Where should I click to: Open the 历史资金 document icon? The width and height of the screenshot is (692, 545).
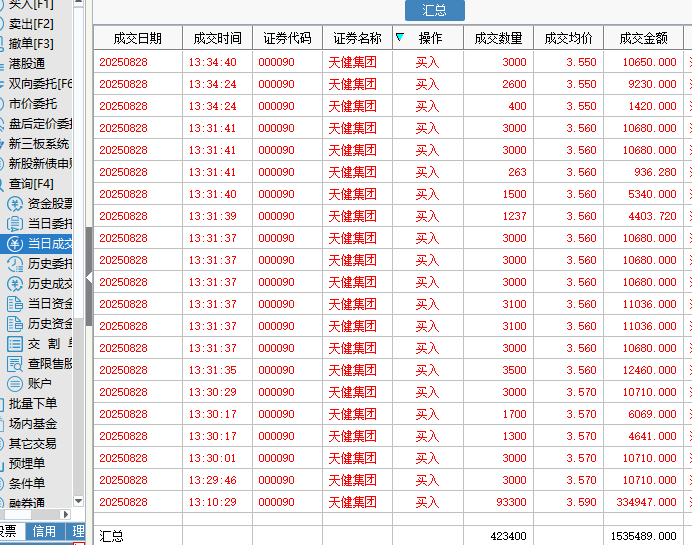point(15,324)
